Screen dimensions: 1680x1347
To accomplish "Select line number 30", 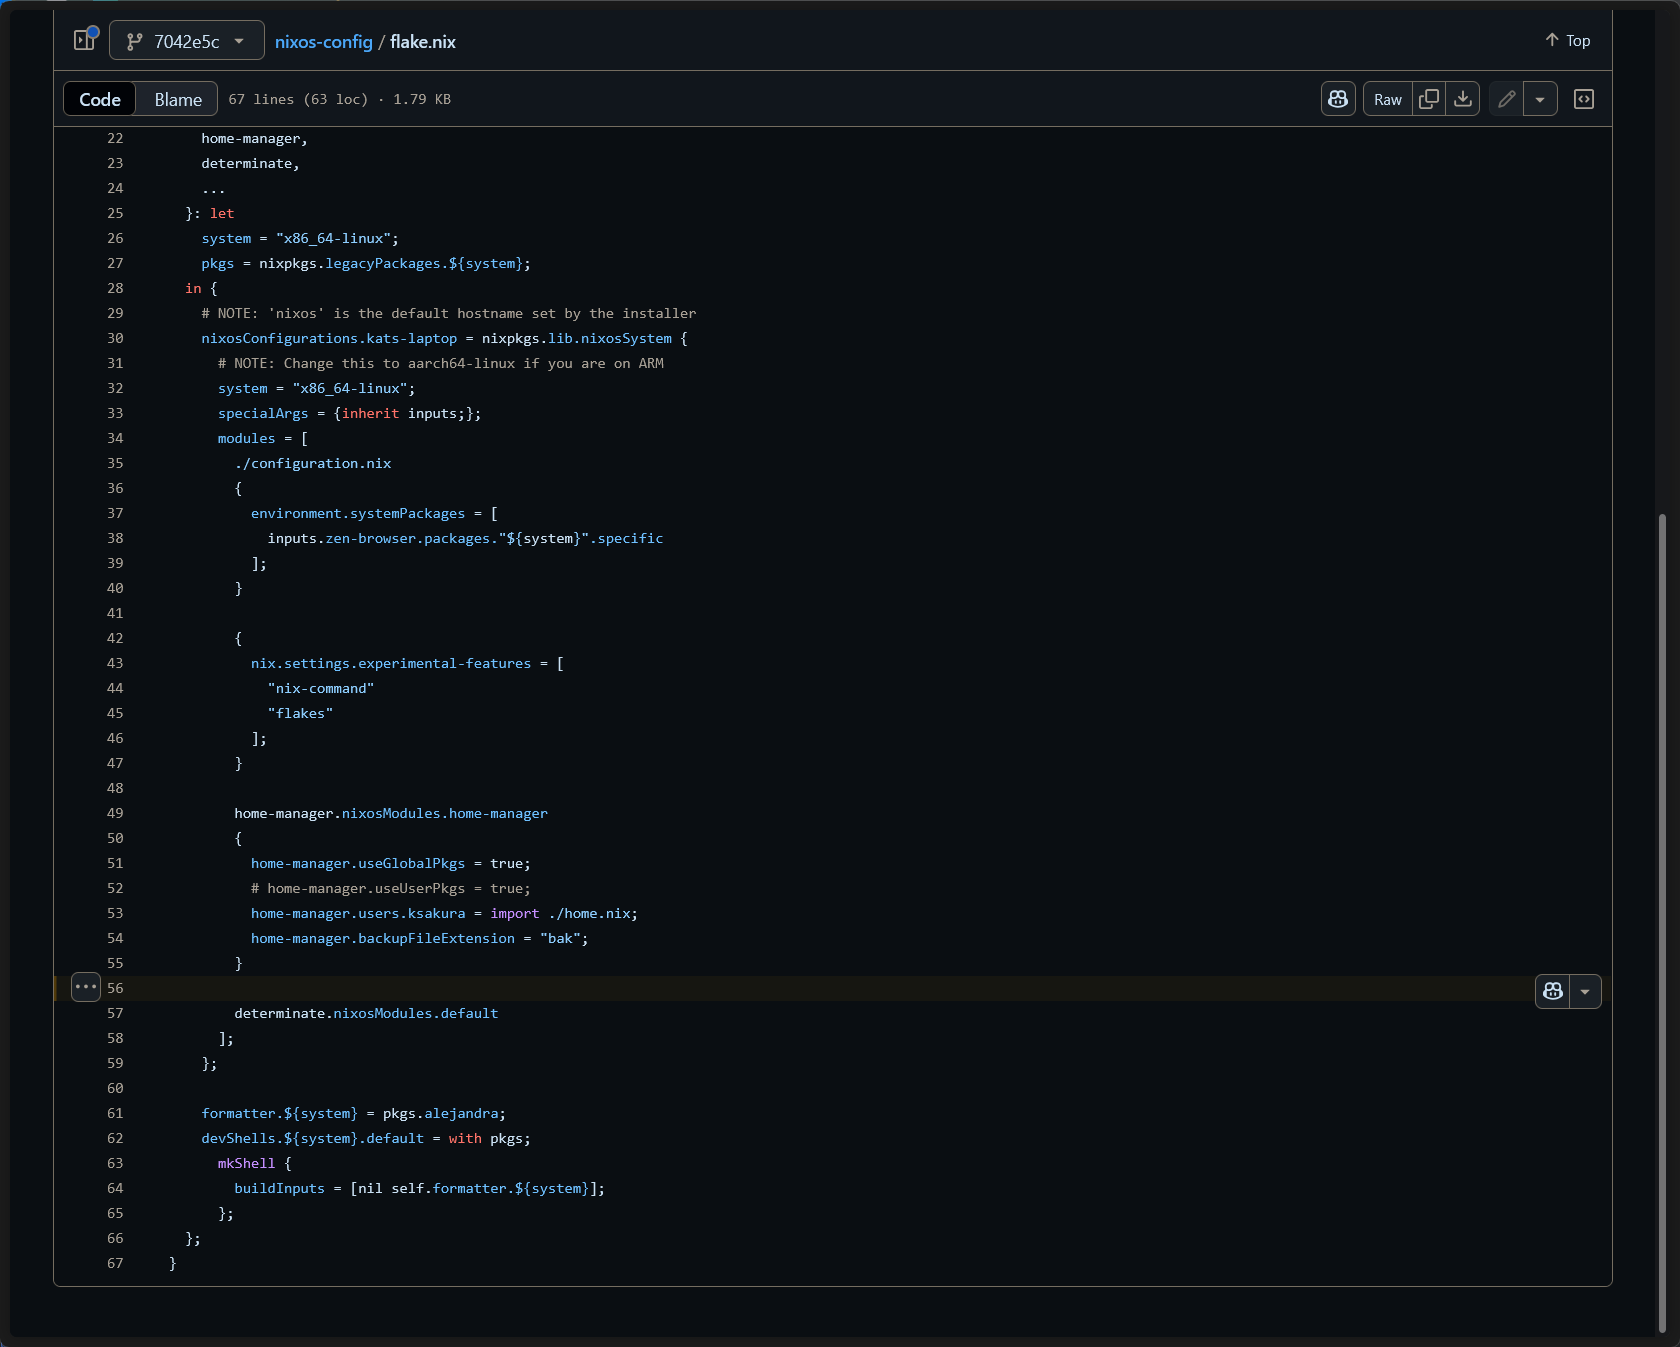I will point(115,338).
